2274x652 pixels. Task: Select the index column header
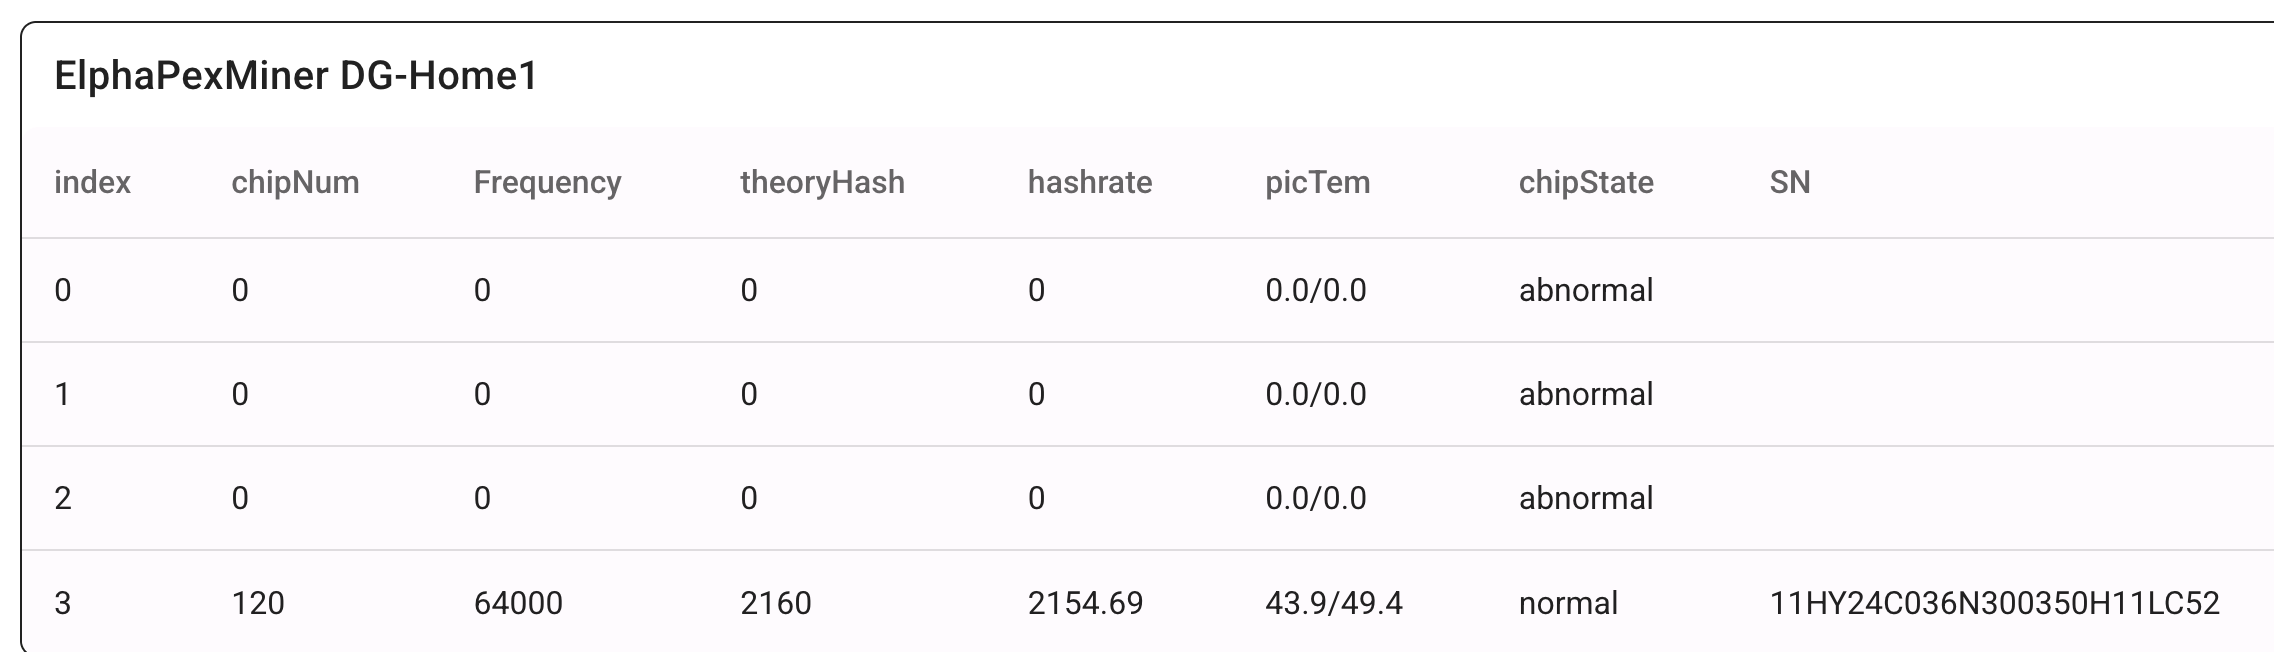pos(92,182)
